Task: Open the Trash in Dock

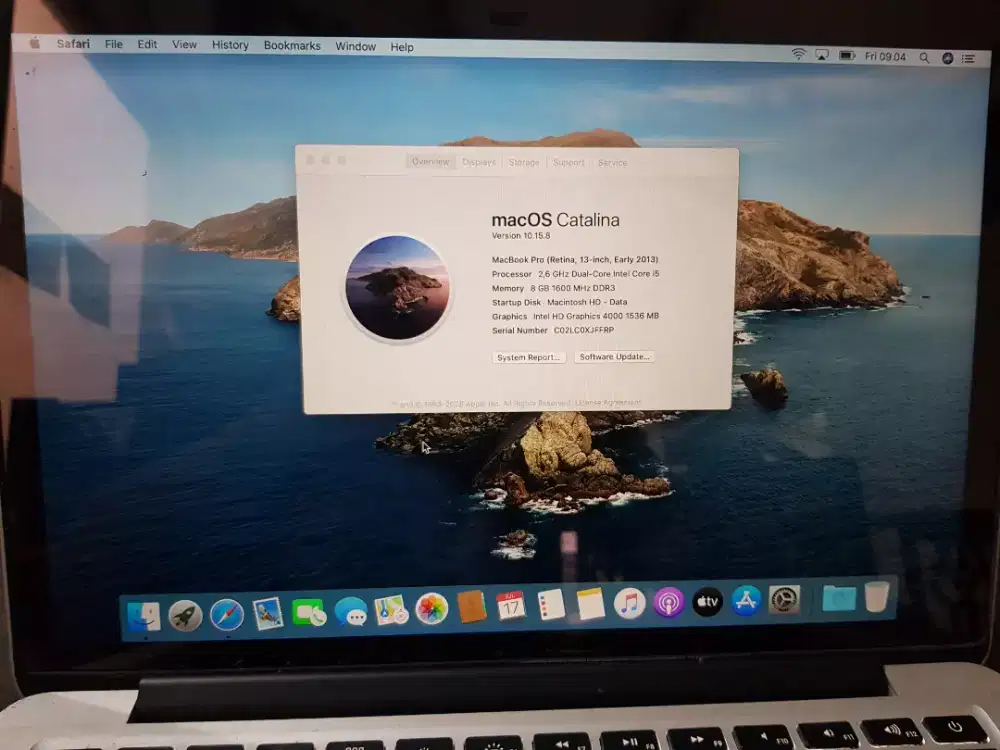Action: (877, 597)
